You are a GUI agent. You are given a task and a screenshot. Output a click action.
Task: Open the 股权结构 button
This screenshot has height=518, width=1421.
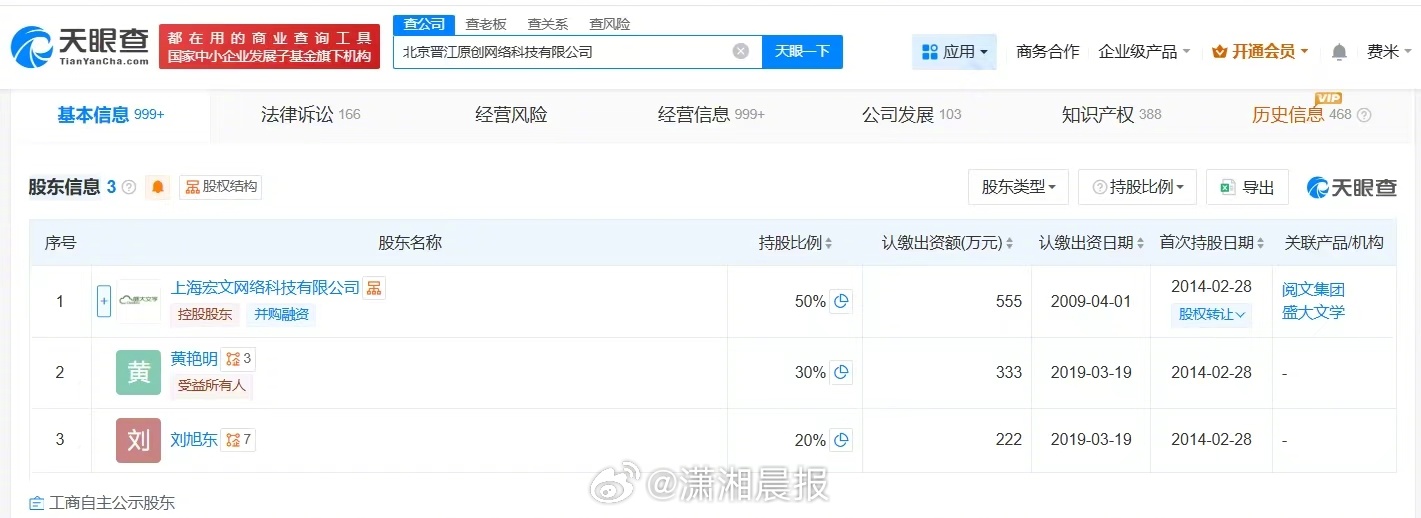(221, 187)
